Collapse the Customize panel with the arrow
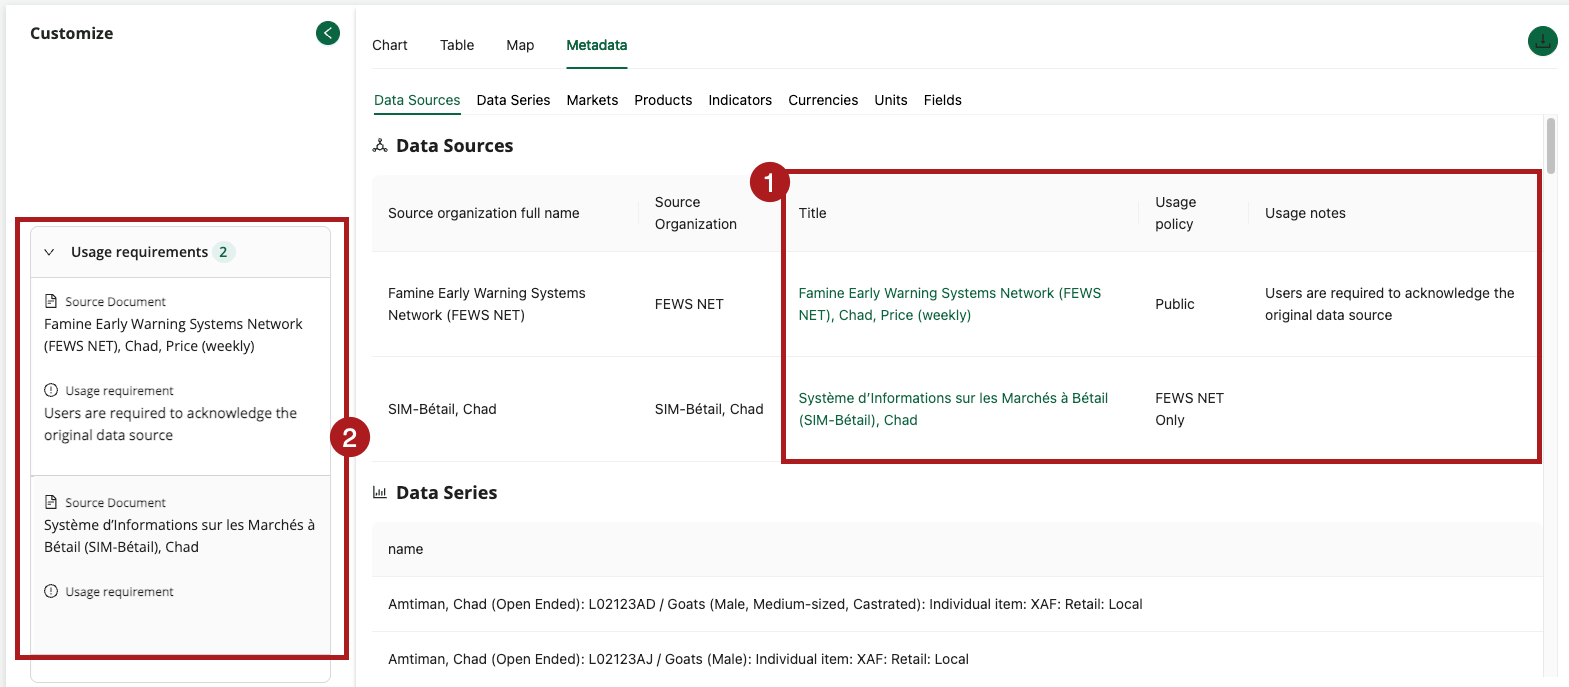This screenshot has width=1569, height=687. (x=328, y=33)
